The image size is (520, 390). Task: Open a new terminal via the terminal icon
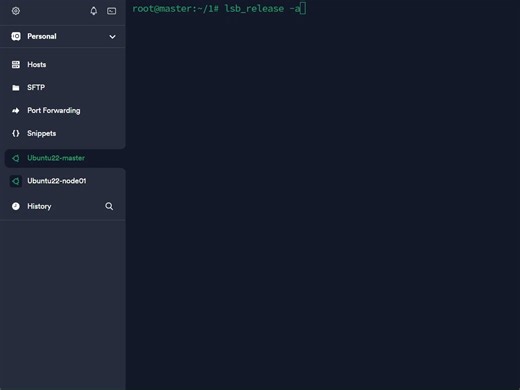pos(111,11)
